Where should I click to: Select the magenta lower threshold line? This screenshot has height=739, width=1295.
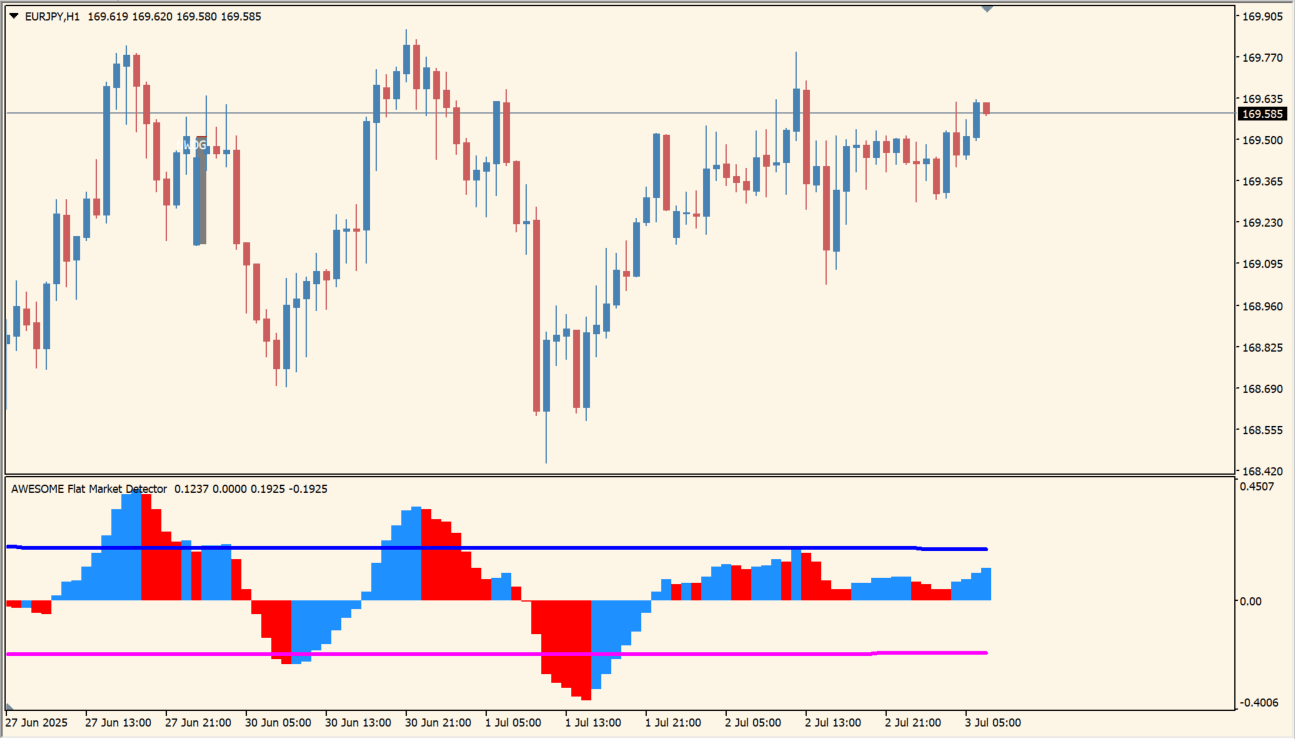tap(497, 653)
